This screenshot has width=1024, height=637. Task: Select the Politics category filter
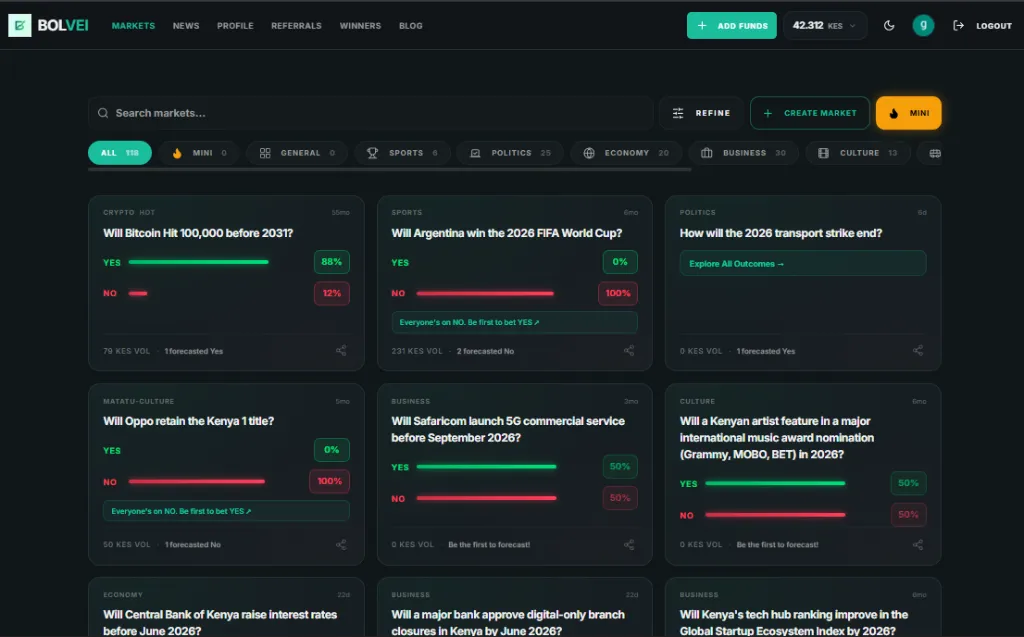coord(510,153)
